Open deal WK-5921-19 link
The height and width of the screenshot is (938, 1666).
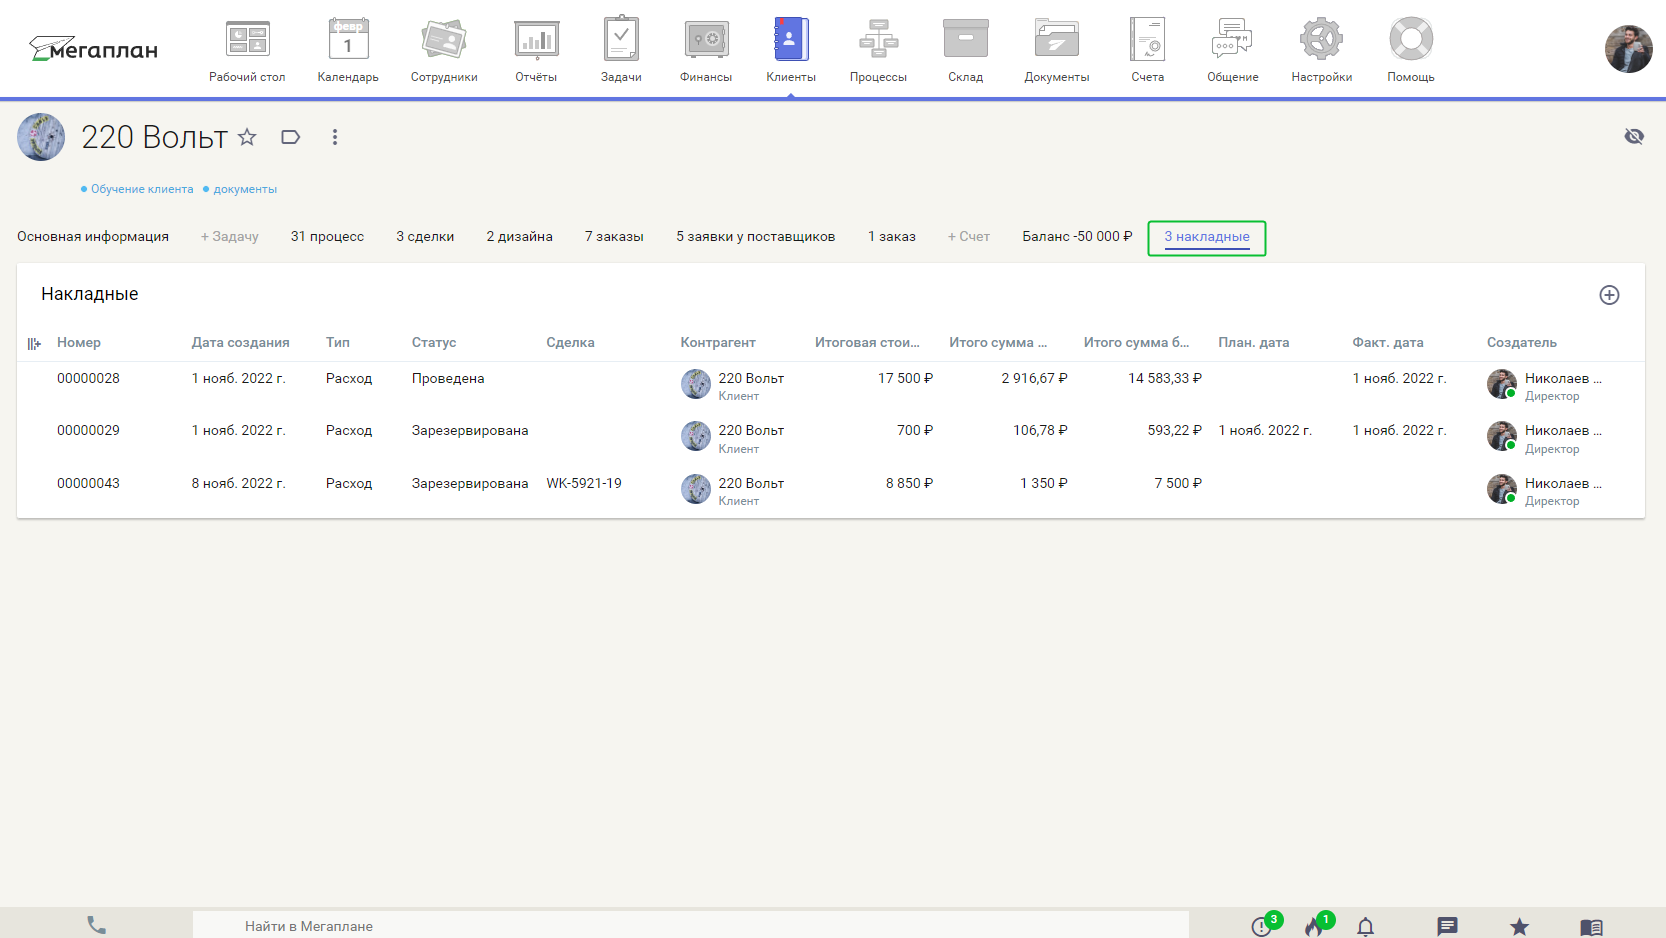(584, 483)
